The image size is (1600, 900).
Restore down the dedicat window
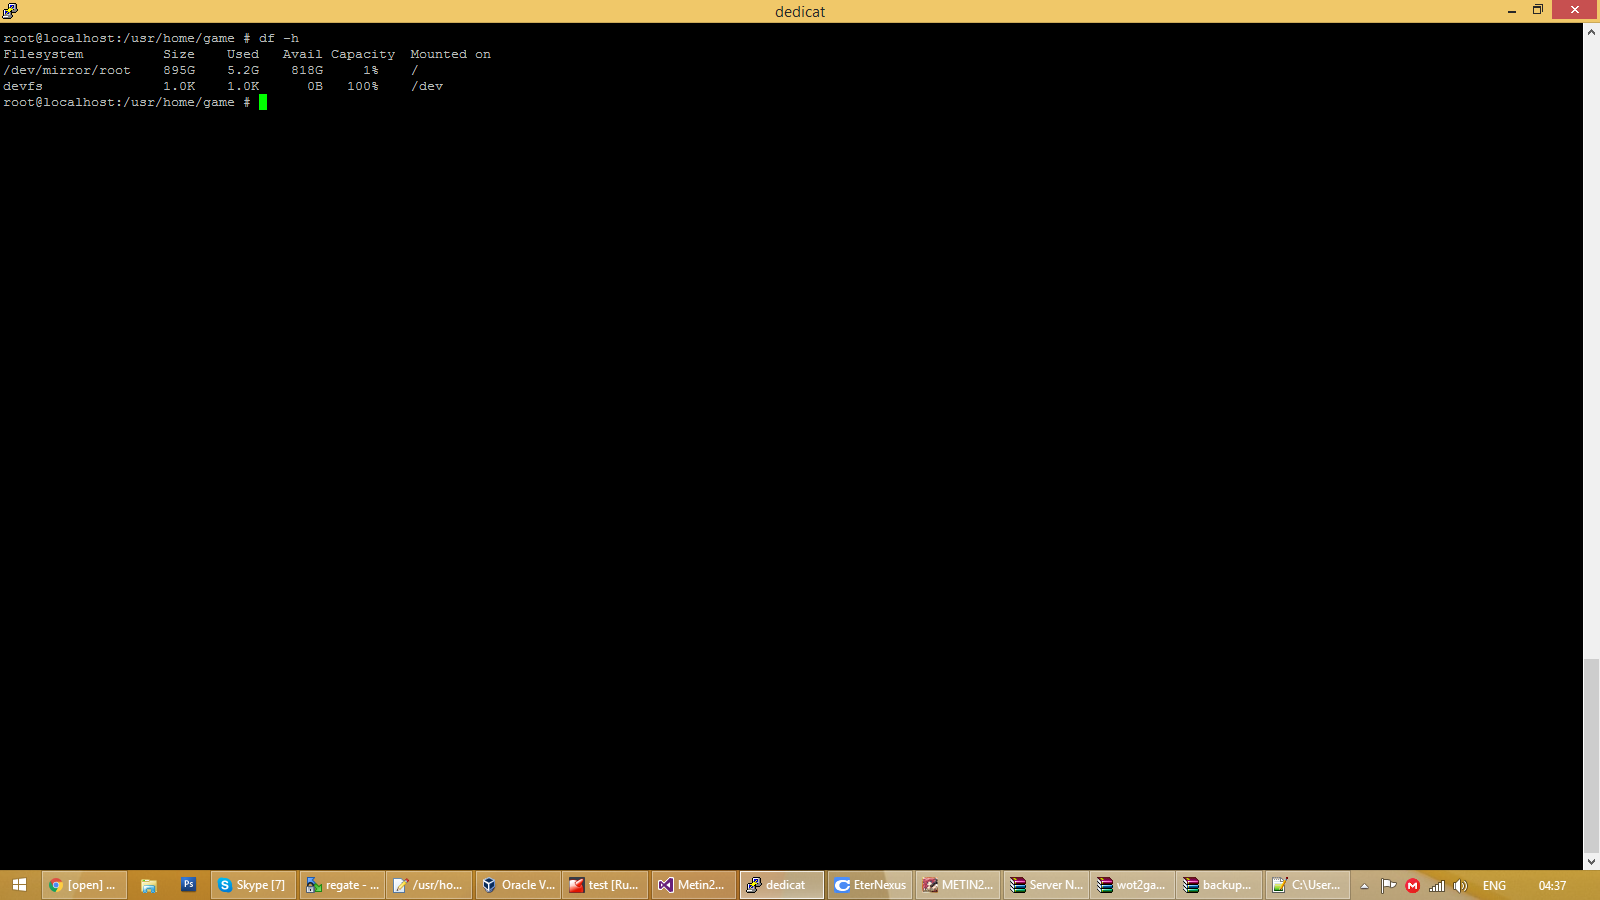pos(1538,10)
